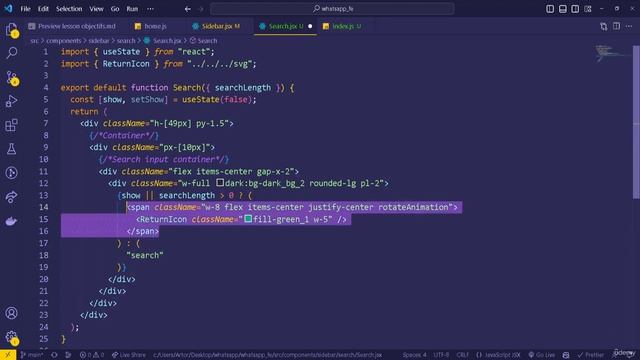Click the Prettier formatter status item
This screenshot has height=360, width=640.
click(590, 355)
